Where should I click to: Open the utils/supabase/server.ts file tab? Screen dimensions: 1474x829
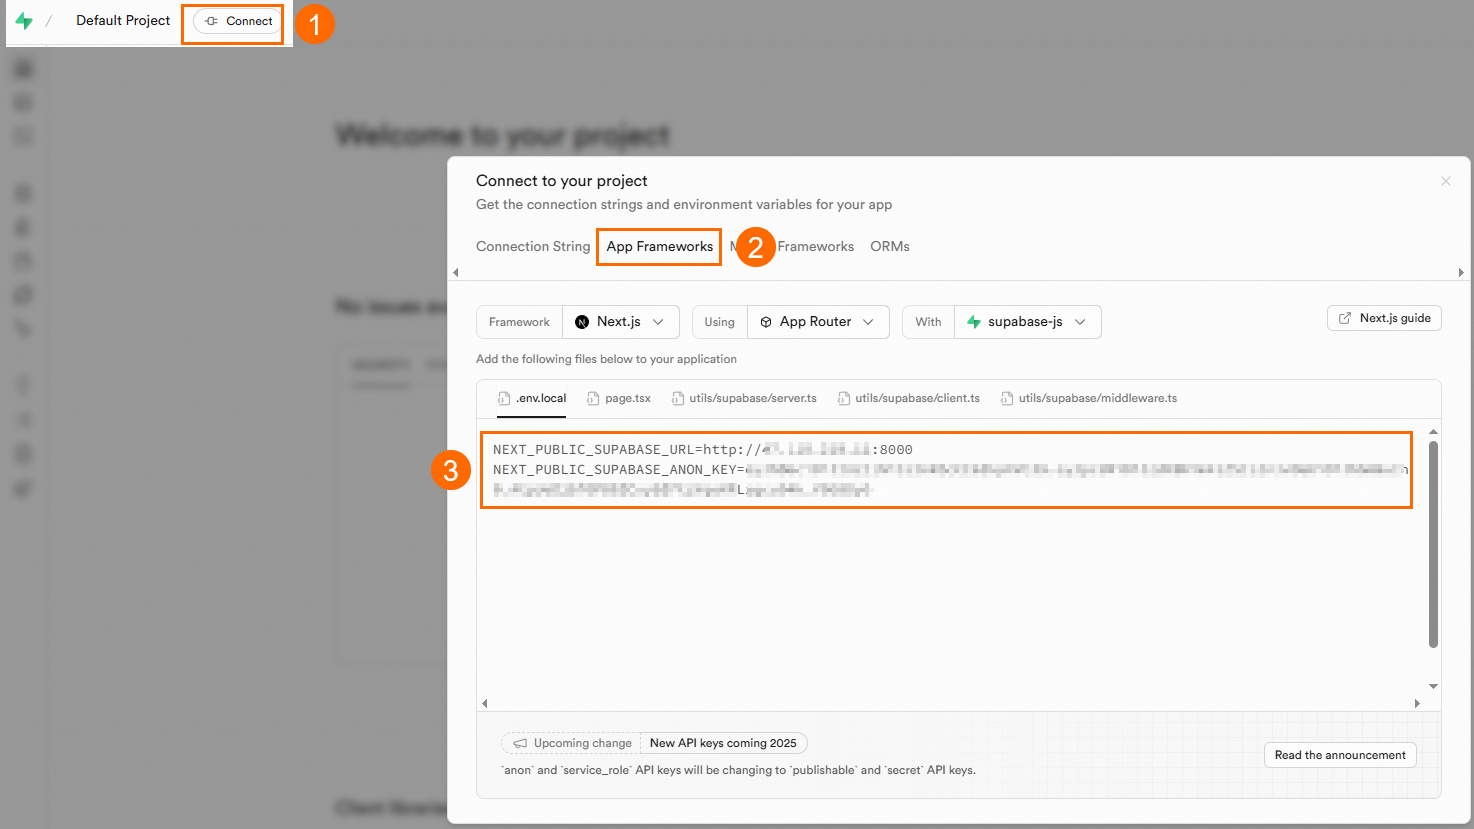coord(744,398)
